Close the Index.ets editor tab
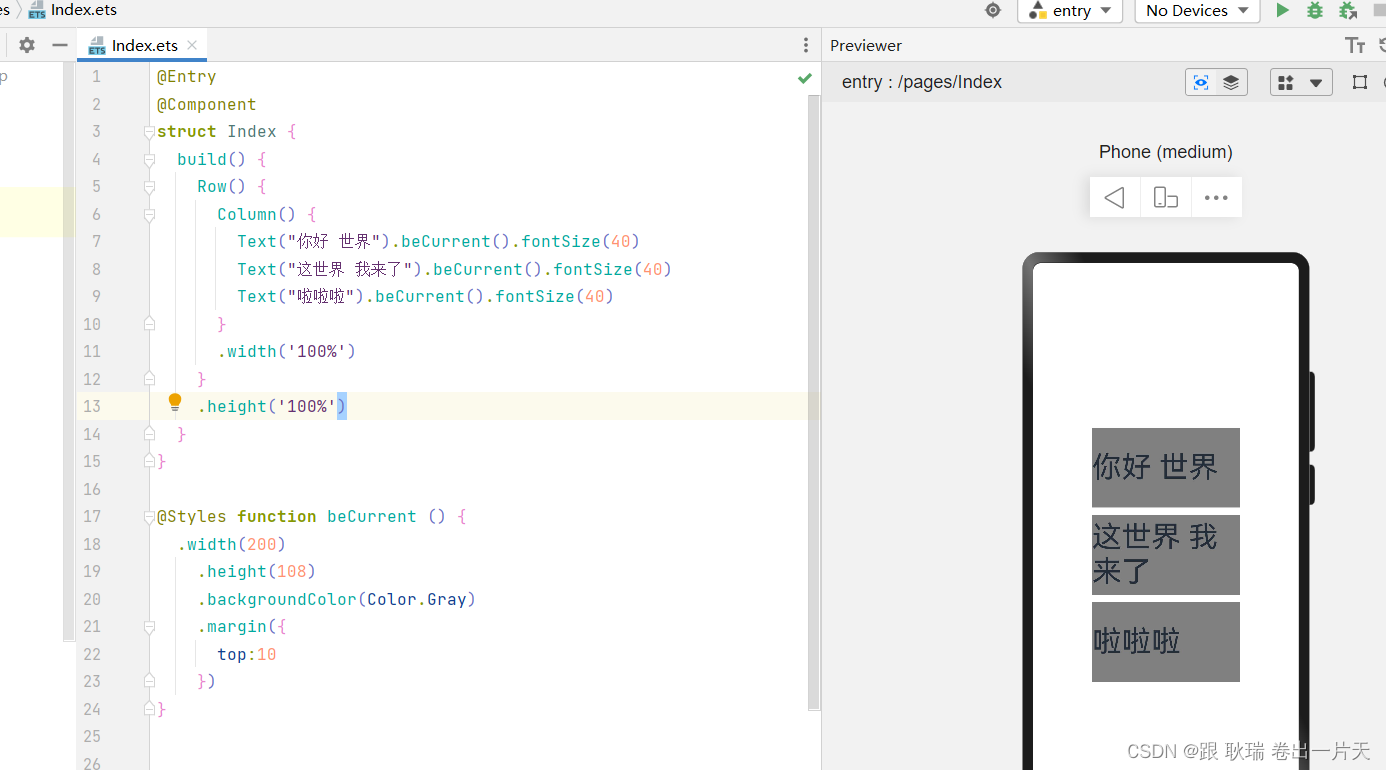Image resolution: width=1386 pixels, height=770 pixels. (x=192, y=45)
